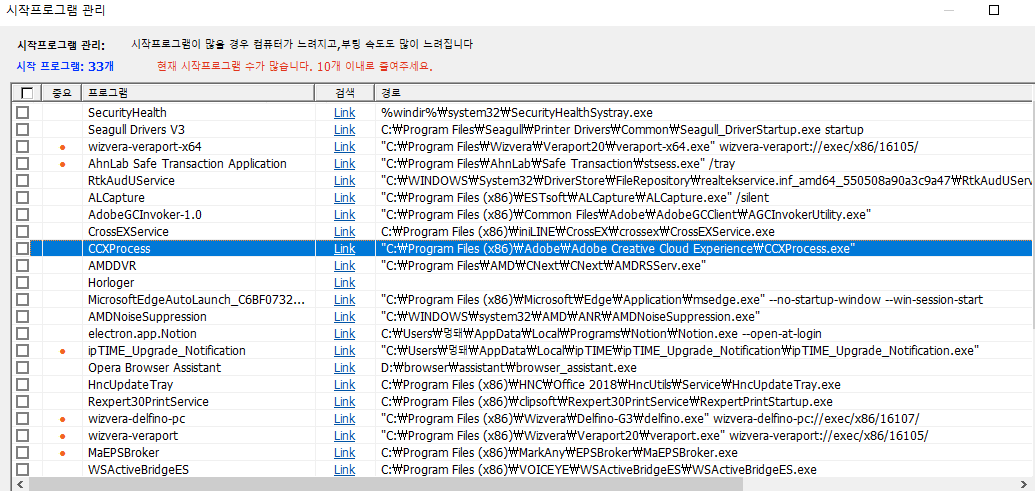Check the Seagull Drivers V3 checkbox

pos(23,130)
